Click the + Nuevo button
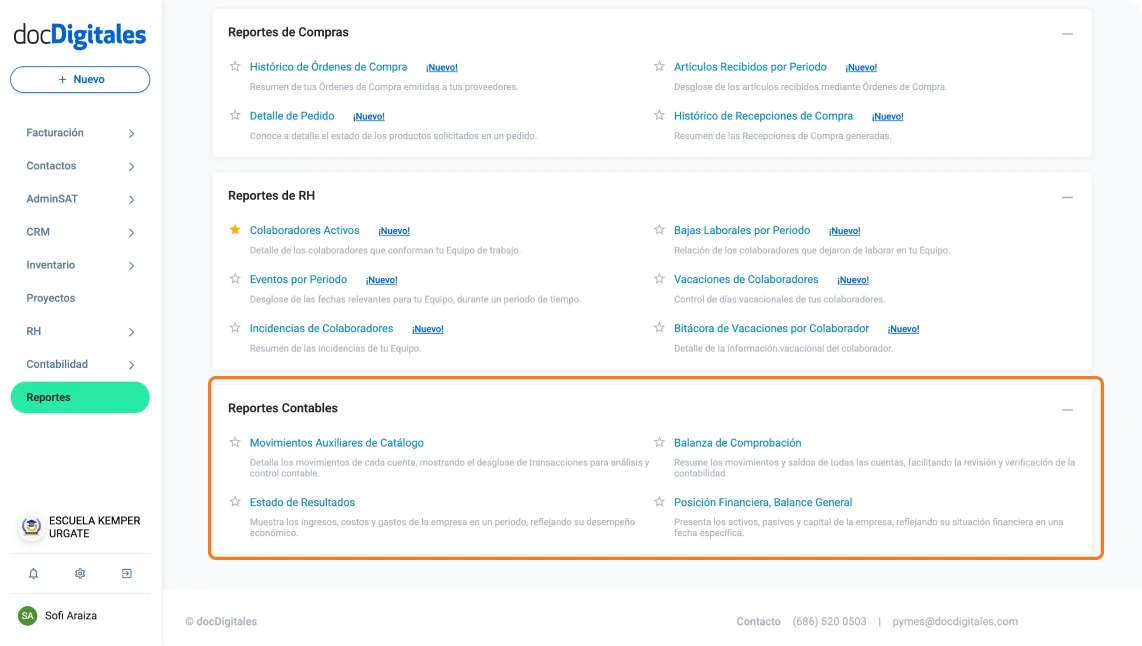The image size is (1142, 646). (79, 79)
